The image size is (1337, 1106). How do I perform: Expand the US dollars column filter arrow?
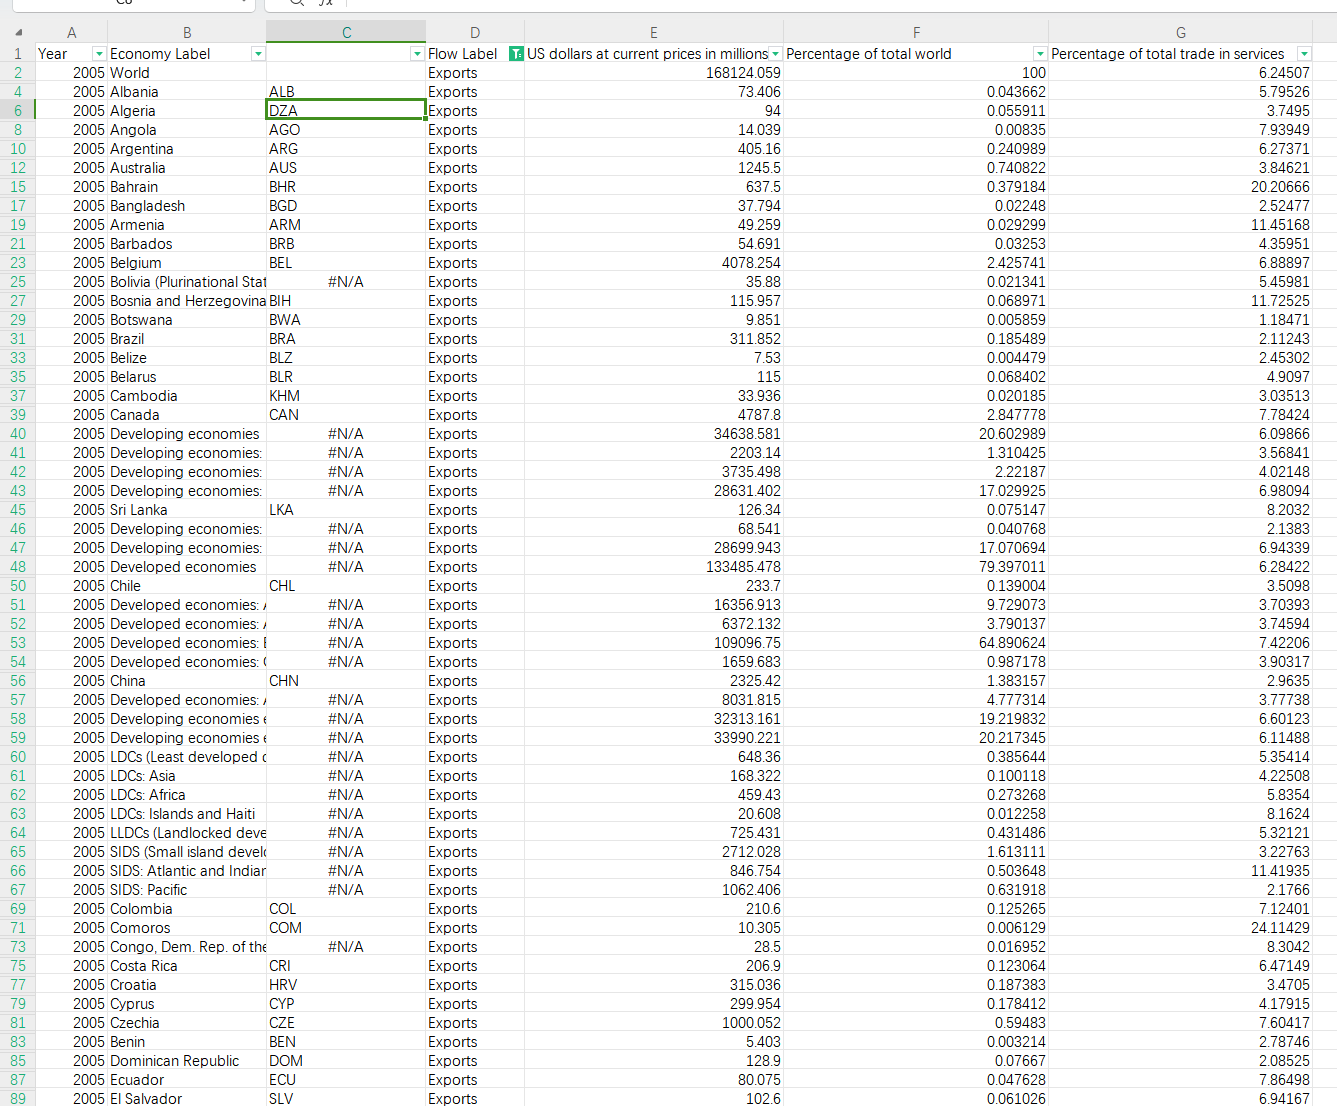[776, 54]
